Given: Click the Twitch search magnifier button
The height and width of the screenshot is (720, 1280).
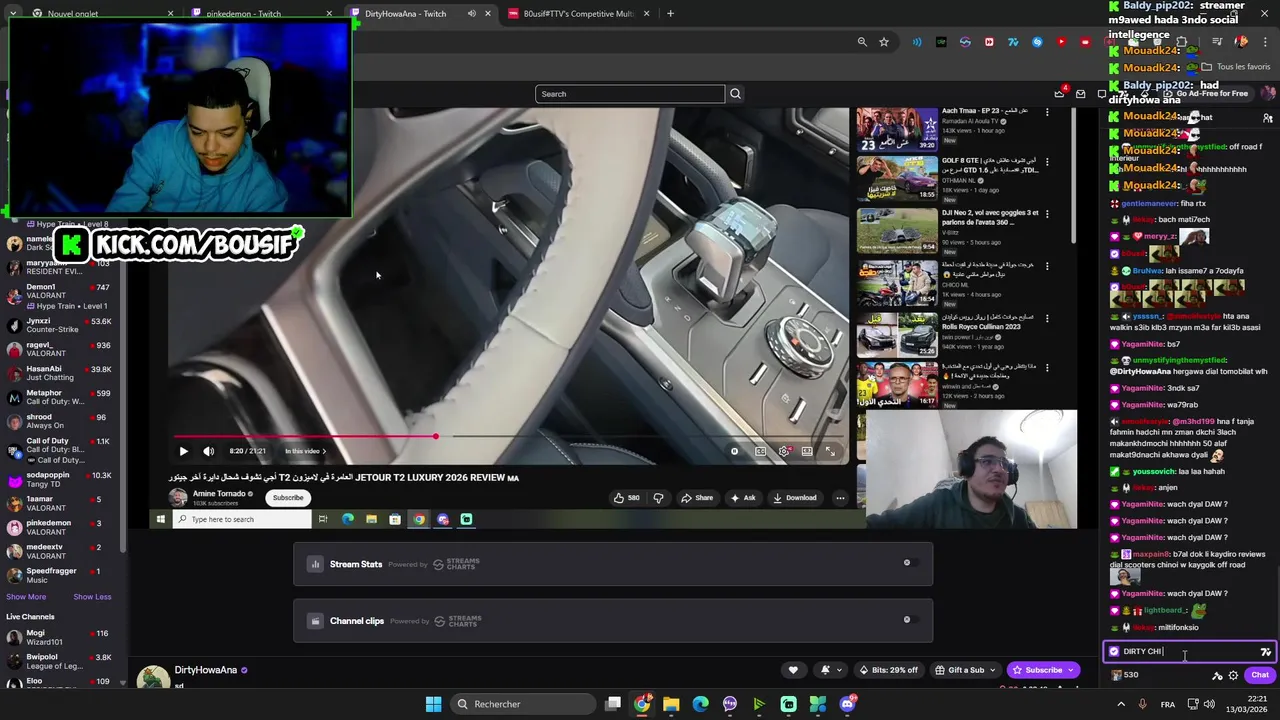Looking at the screenshot, I should click(735, 94).
